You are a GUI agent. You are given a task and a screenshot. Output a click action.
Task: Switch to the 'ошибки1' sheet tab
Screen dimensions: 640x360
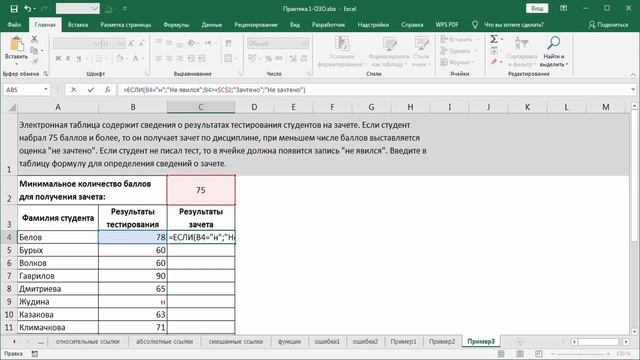point(327,341)
